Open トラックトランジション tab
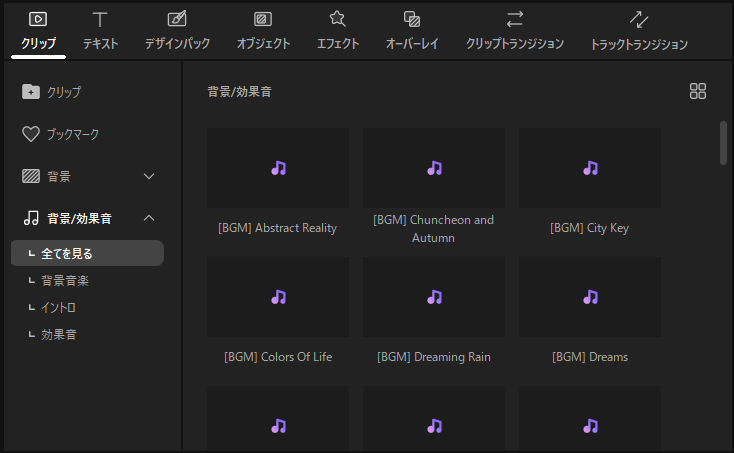734x453 pixels. pos(639,30)
